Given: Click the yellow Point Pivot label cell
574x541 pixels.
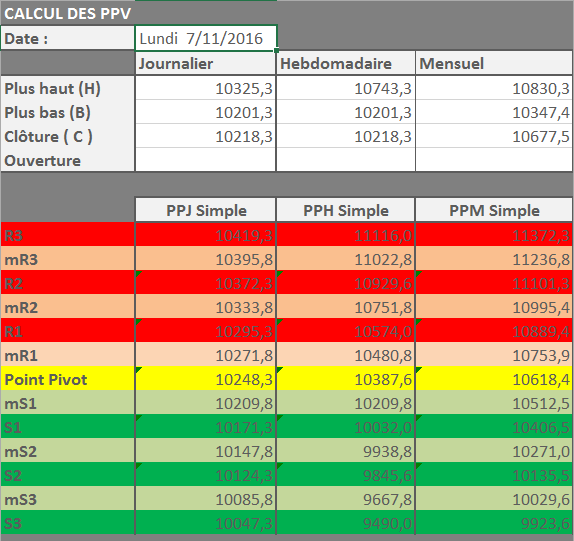Looking at the screenshot, I should 67,379.
